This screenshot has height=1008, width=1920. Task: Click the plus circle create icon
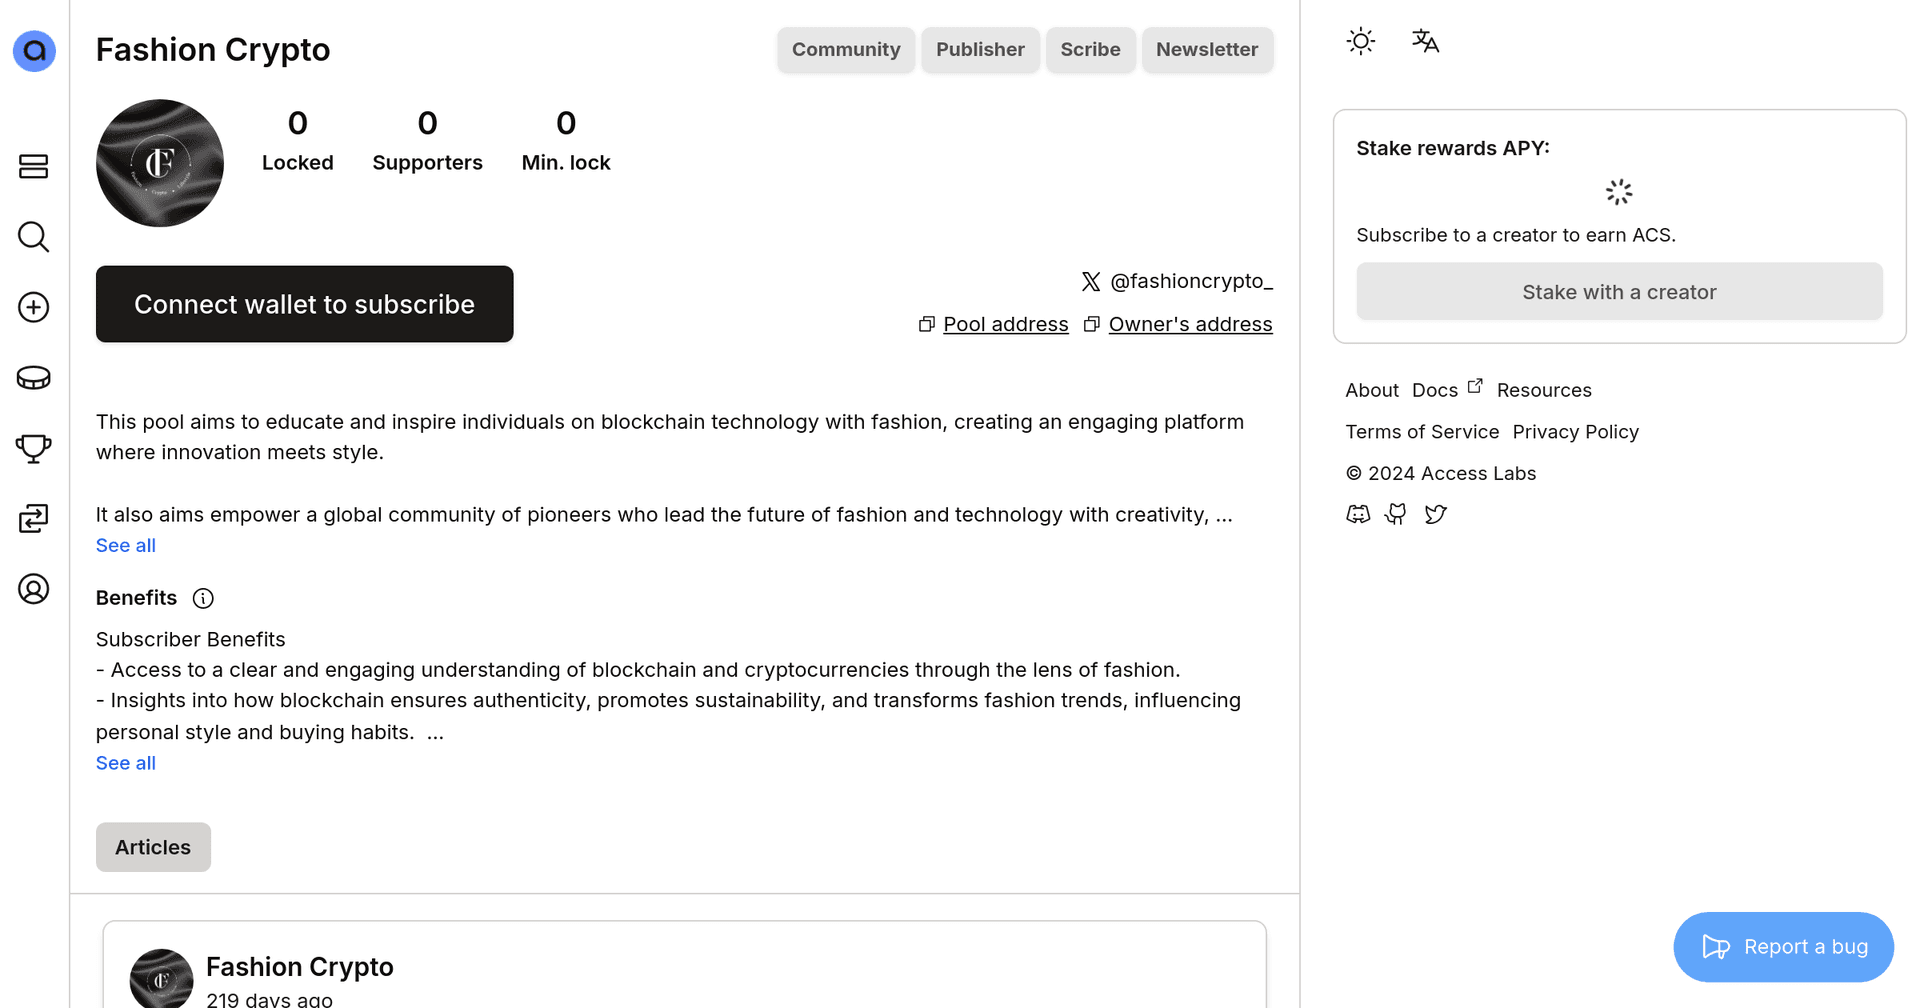point(33,307)
